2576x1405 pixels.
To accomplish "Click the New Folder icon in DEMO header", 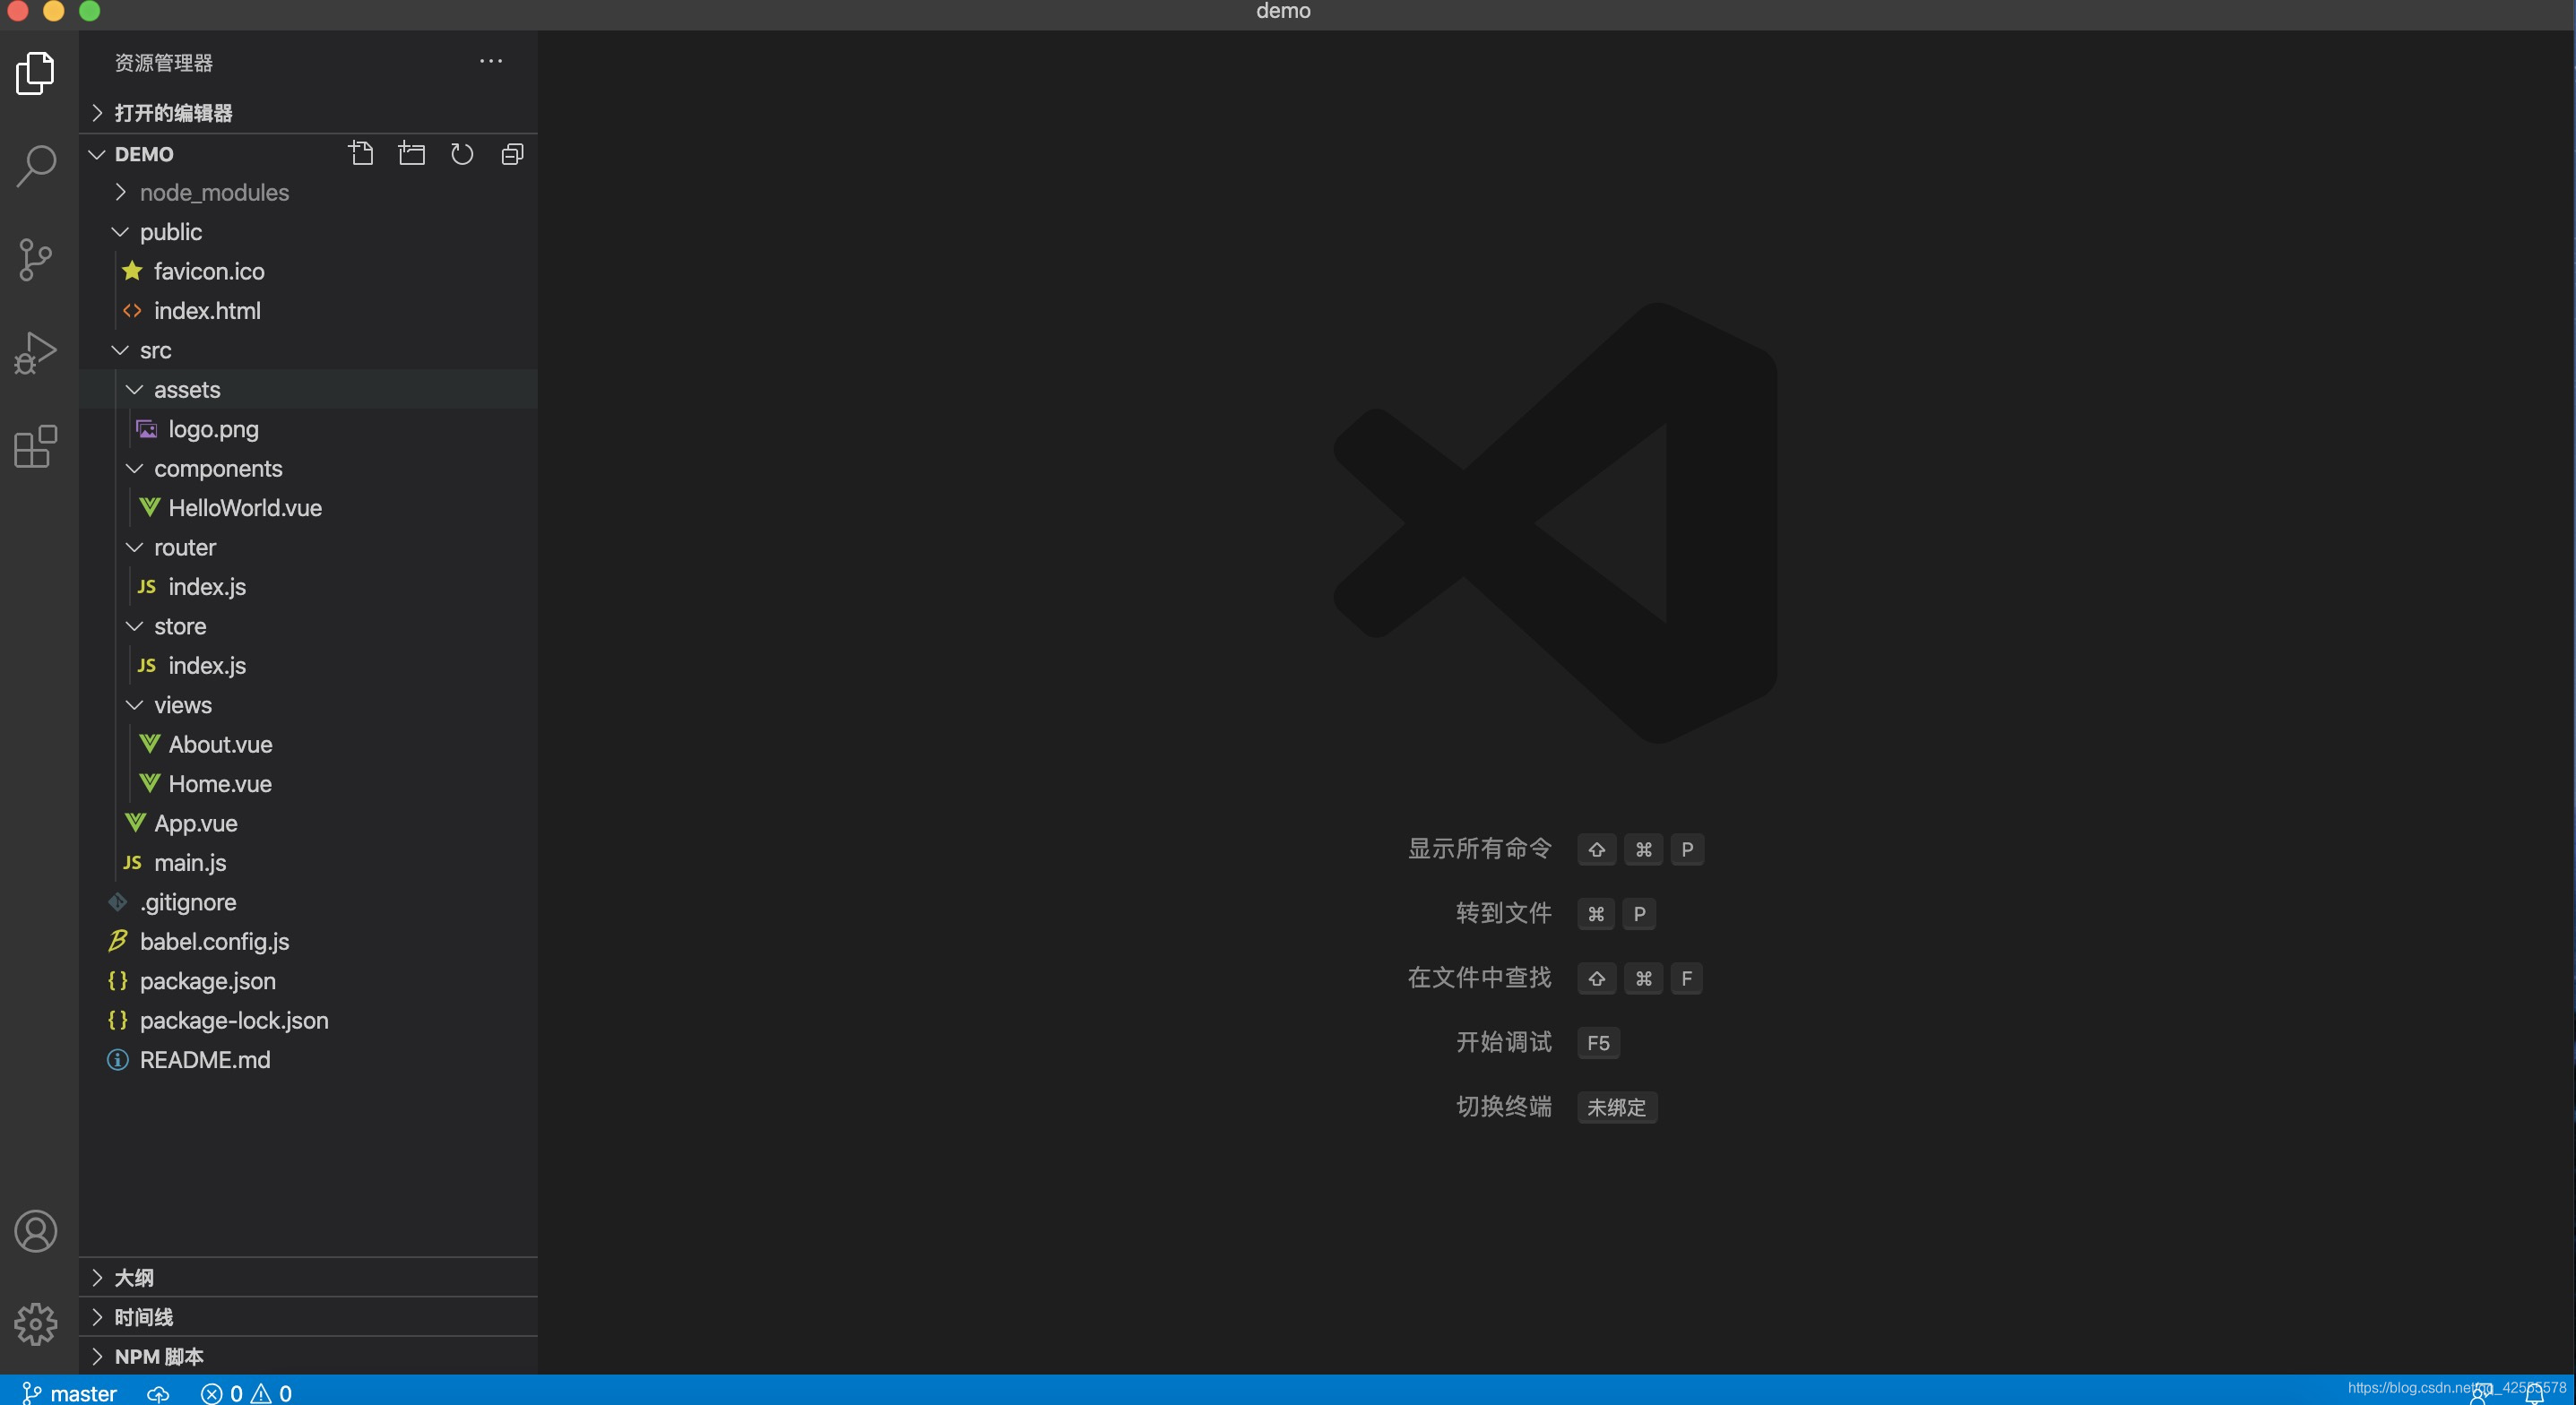I will pyautogui.click(x=411, y=154).
